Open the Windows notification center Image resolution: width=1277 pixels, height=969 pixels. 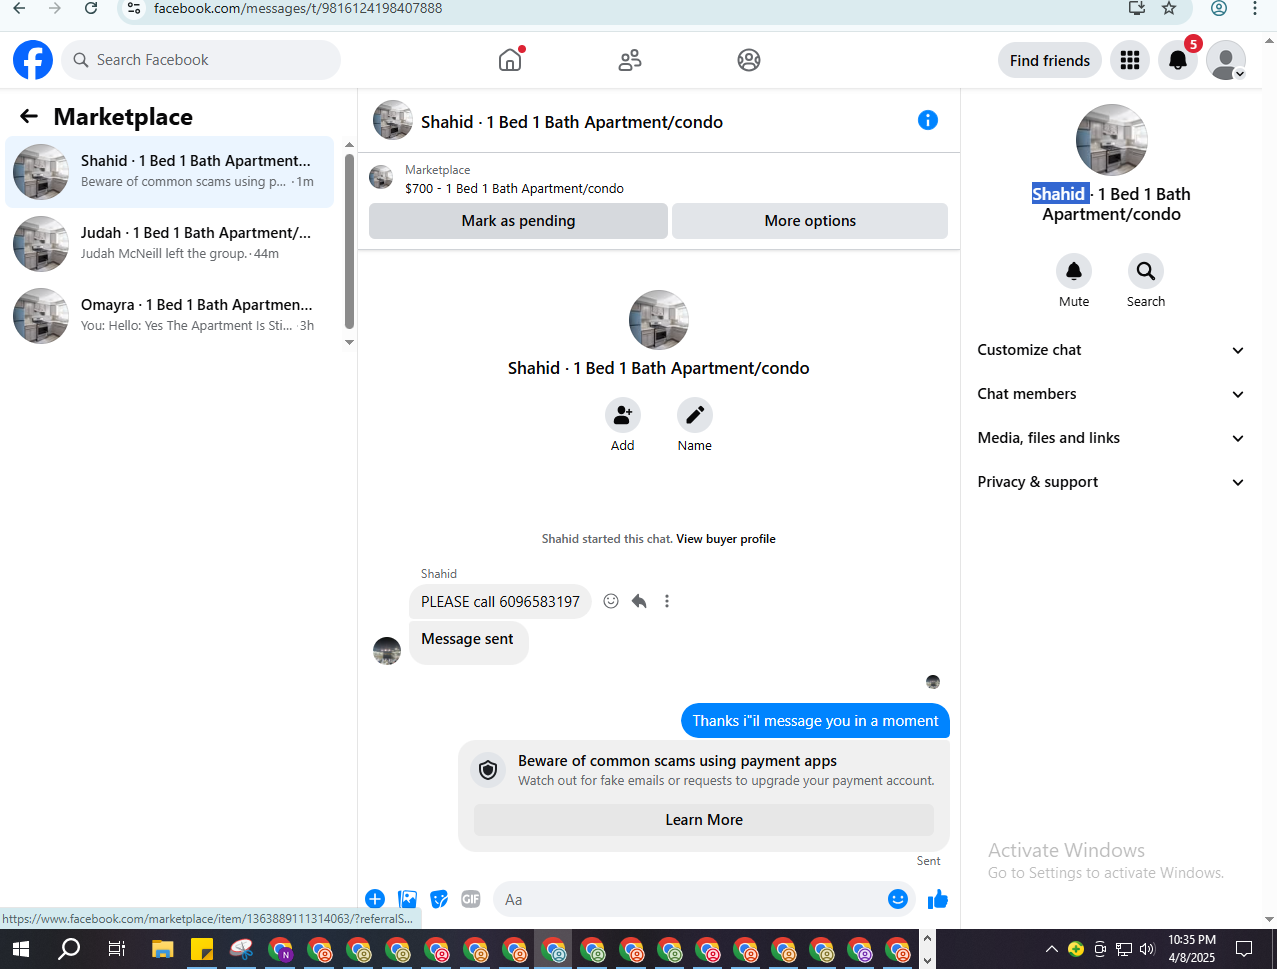[x=1244, y=949]
